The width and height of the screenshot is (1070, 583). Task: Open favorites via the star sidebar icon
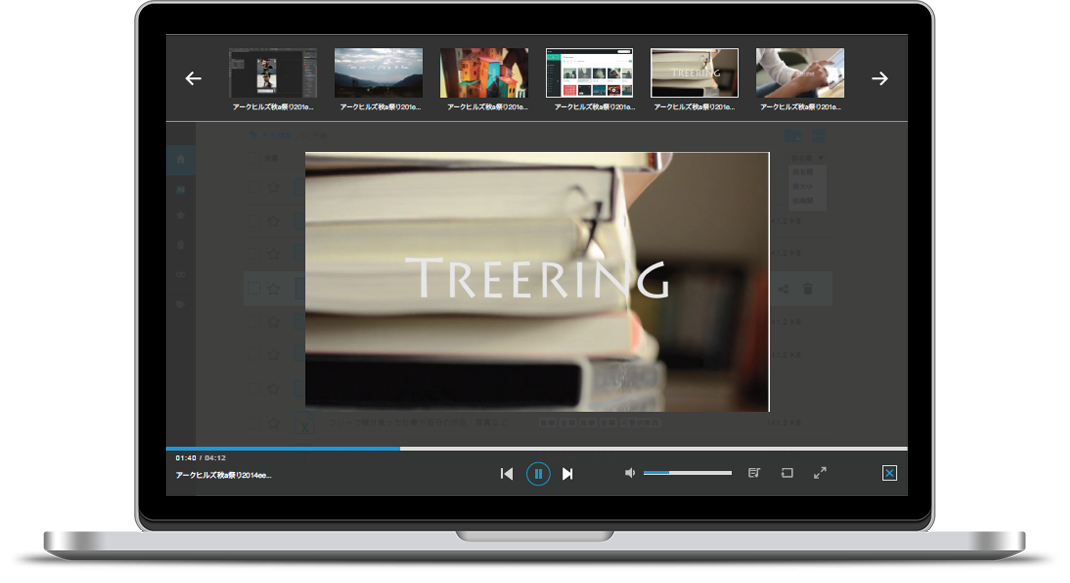coord(181,215)
